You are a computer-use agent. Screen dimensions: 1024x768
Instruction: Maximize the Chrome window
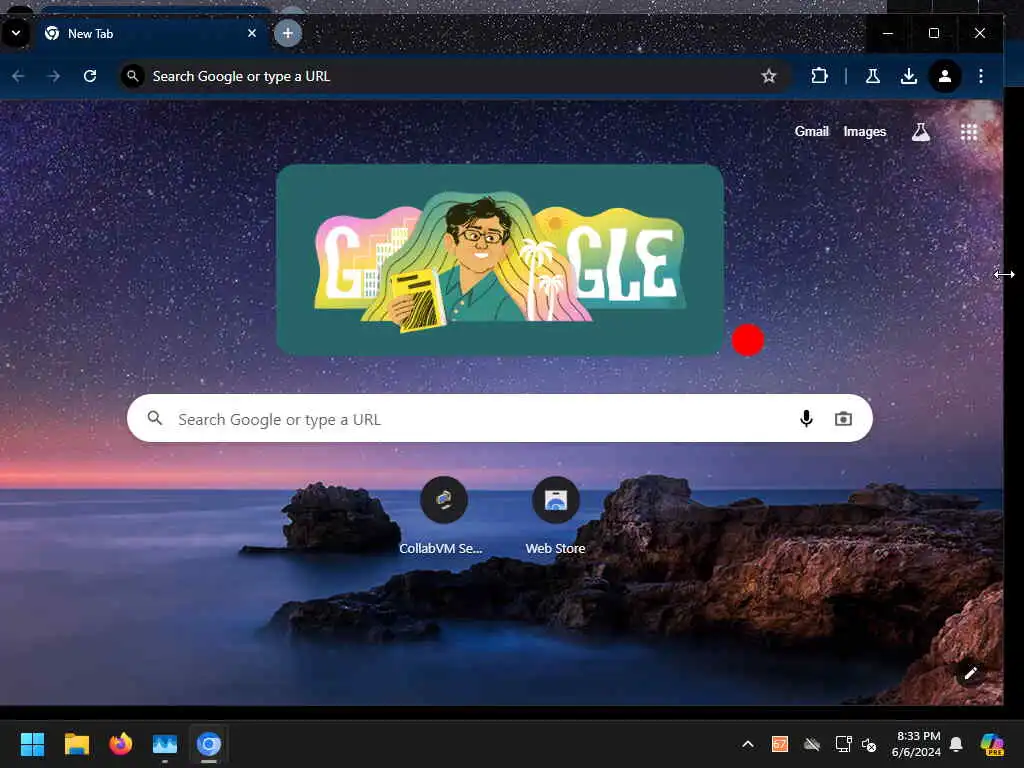(x=934, y=33)
